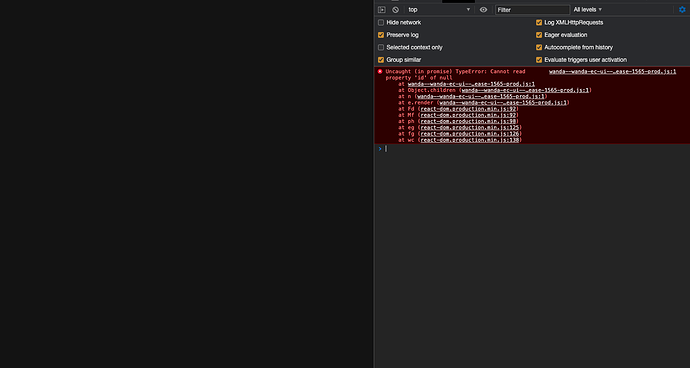Uncheck the Preserve log option
The image size is (690, 368).
[x=381, y=35]
